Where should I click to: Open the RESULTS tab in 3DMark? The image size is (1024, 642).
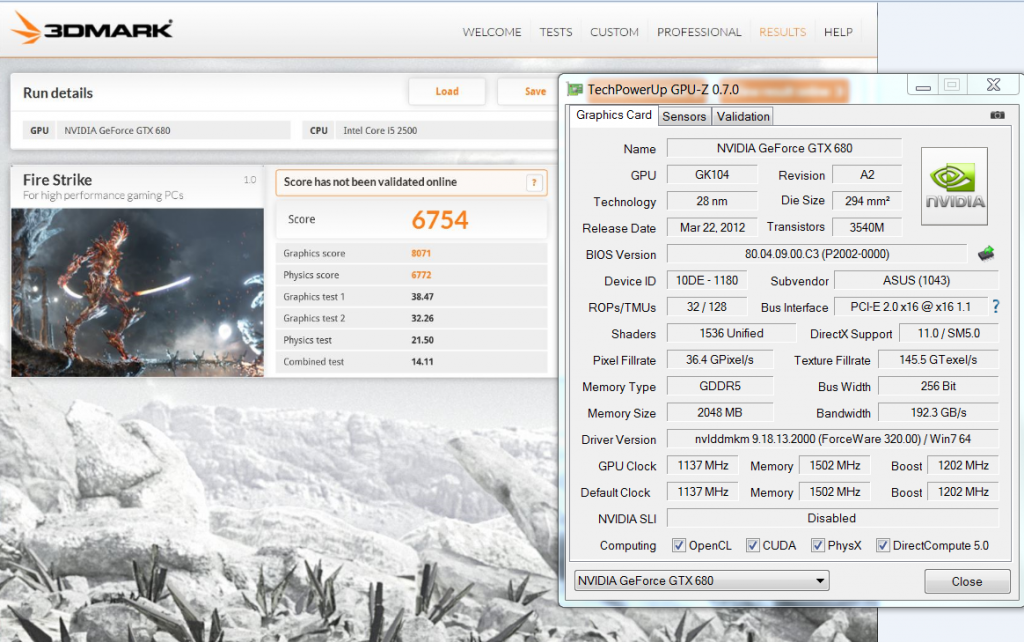pos(782,32)
